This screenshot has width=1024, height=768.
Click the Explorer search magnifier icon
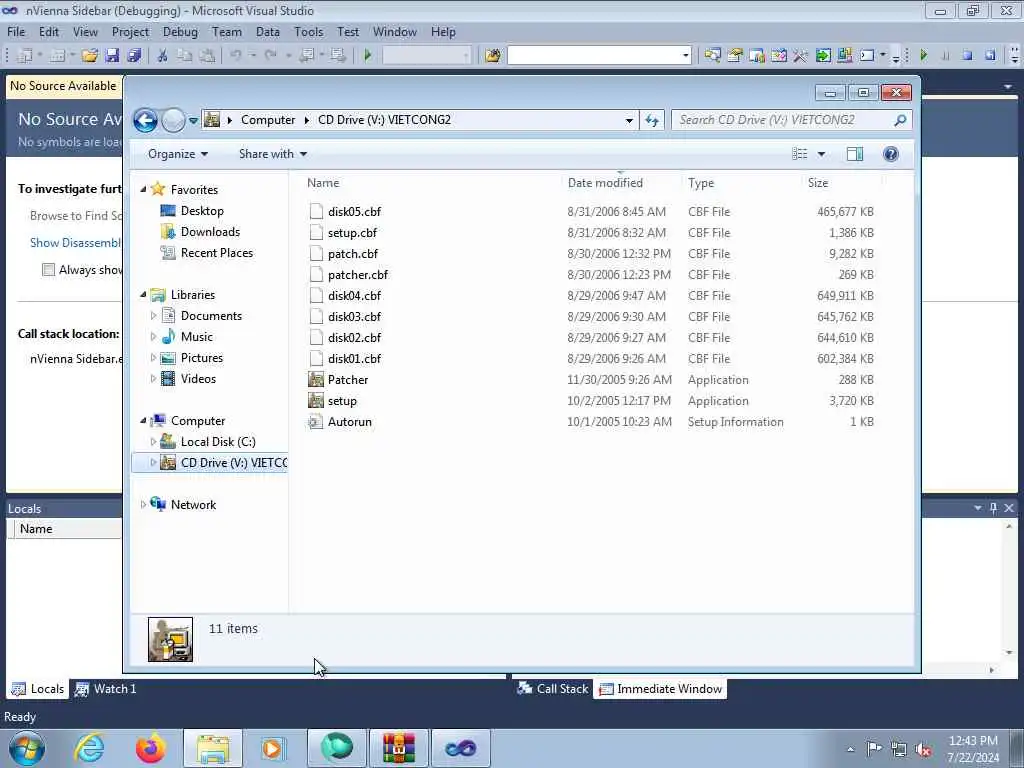click(x=900, y=120)
